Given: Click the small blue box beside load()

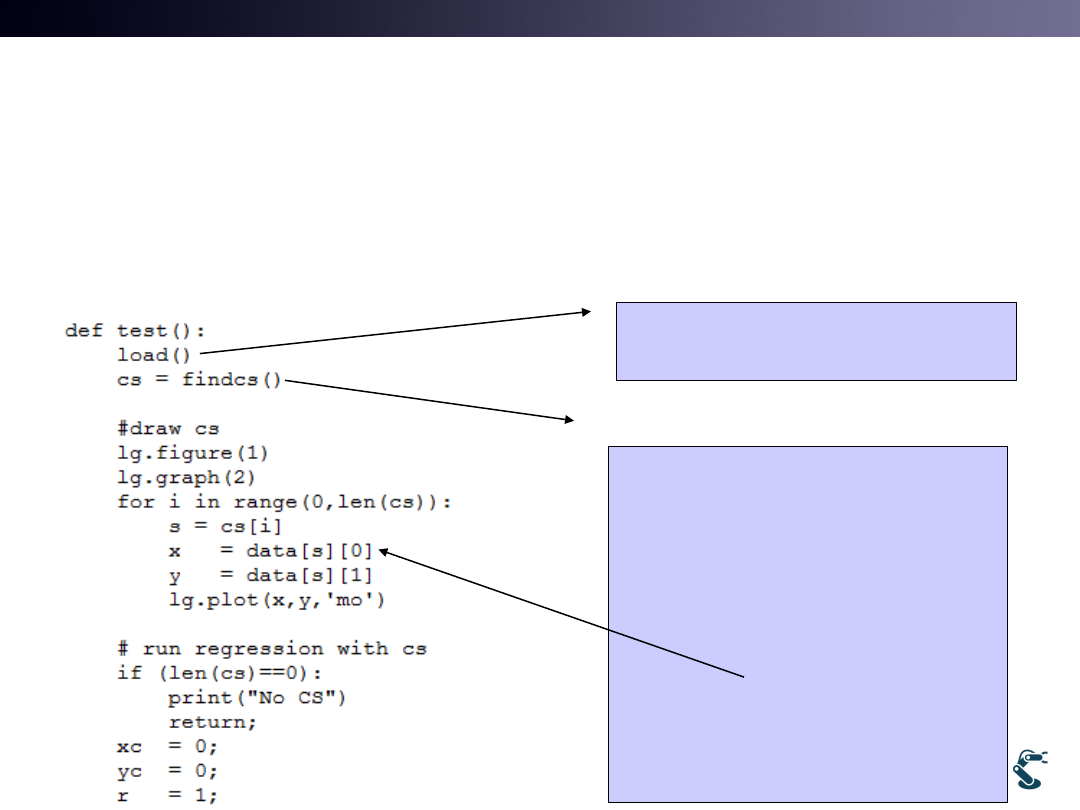Looking at the screenshot, I should (815, 341).
